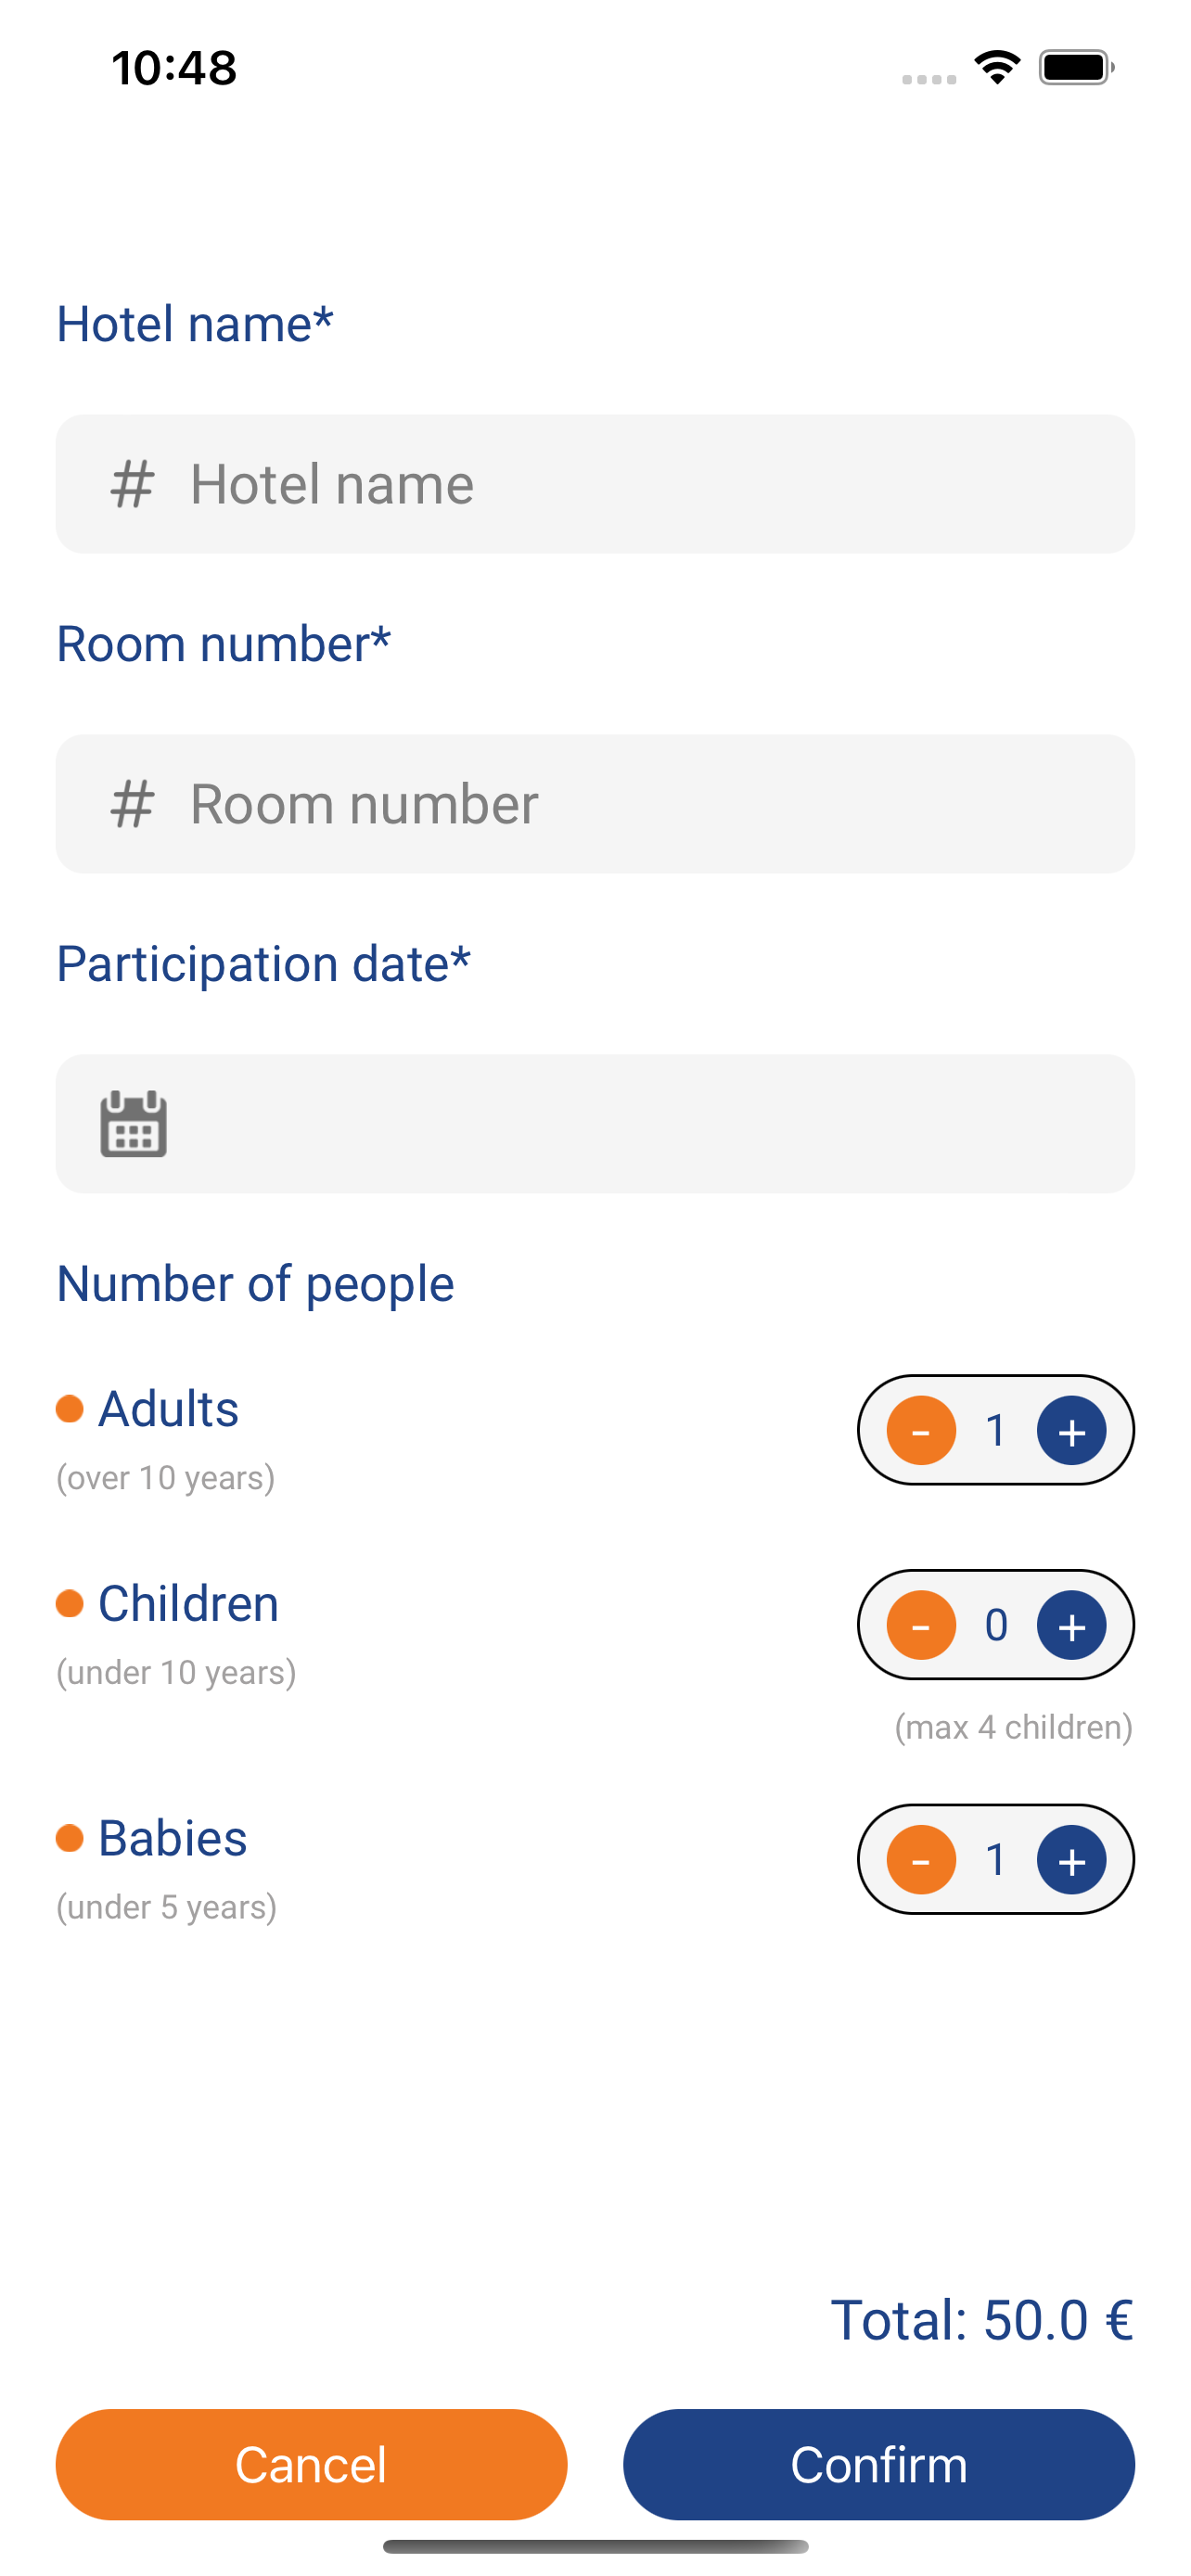This screenshot has height=2576, width=1191.
Task: Tap the Children orange bullet dot
Action: (69, 1603)
